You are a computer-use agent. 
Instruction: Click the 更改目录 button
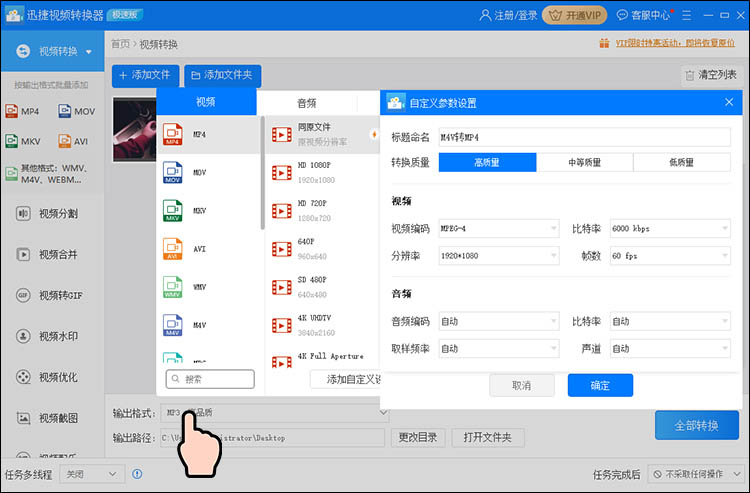click(418, 438)
